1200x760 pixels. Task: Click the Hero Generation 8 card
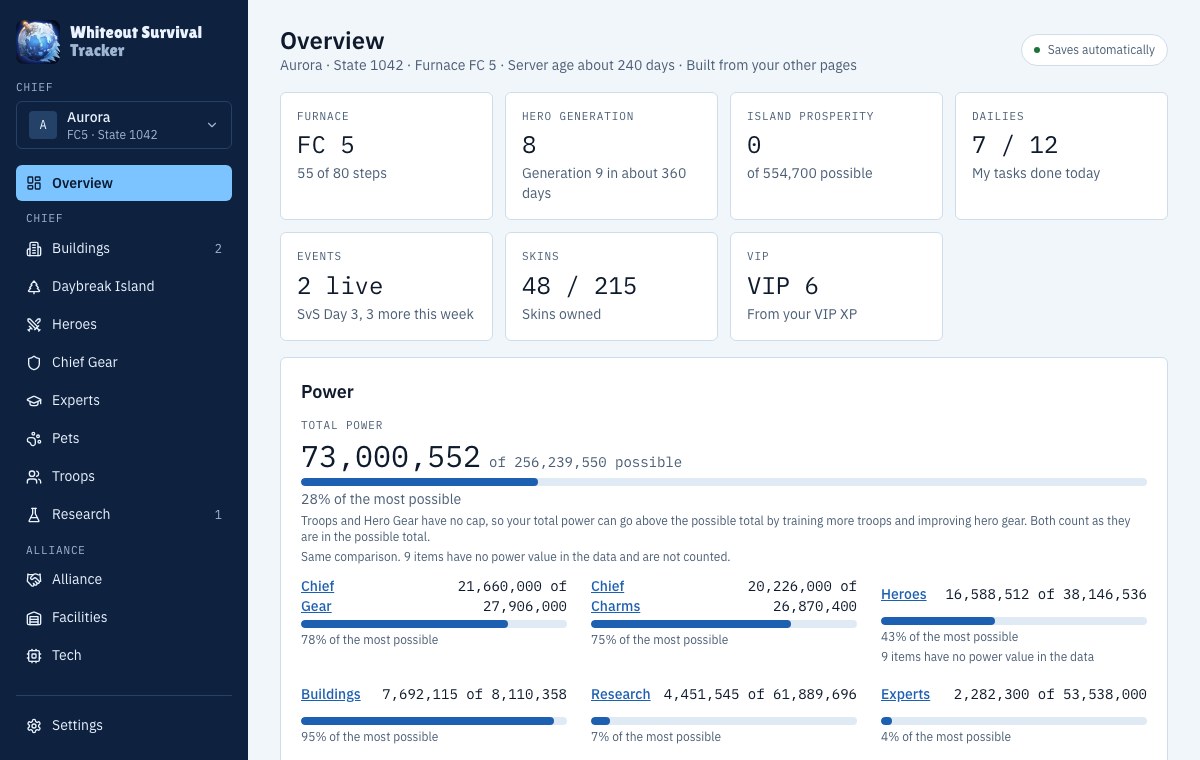click(x=611, y=156)
